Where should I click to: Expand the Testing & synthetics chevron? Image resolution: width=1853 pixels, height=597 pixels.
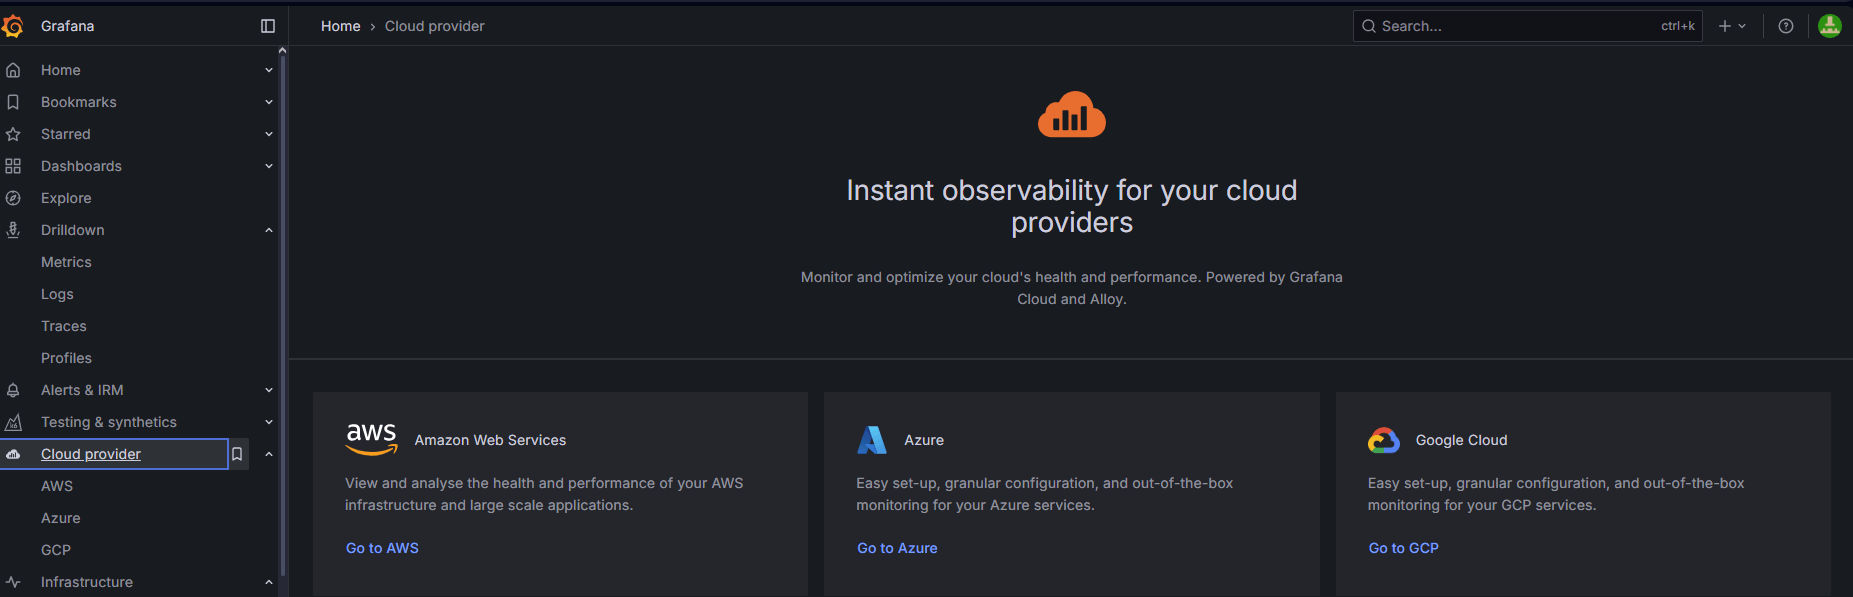(x=269, y=422)
